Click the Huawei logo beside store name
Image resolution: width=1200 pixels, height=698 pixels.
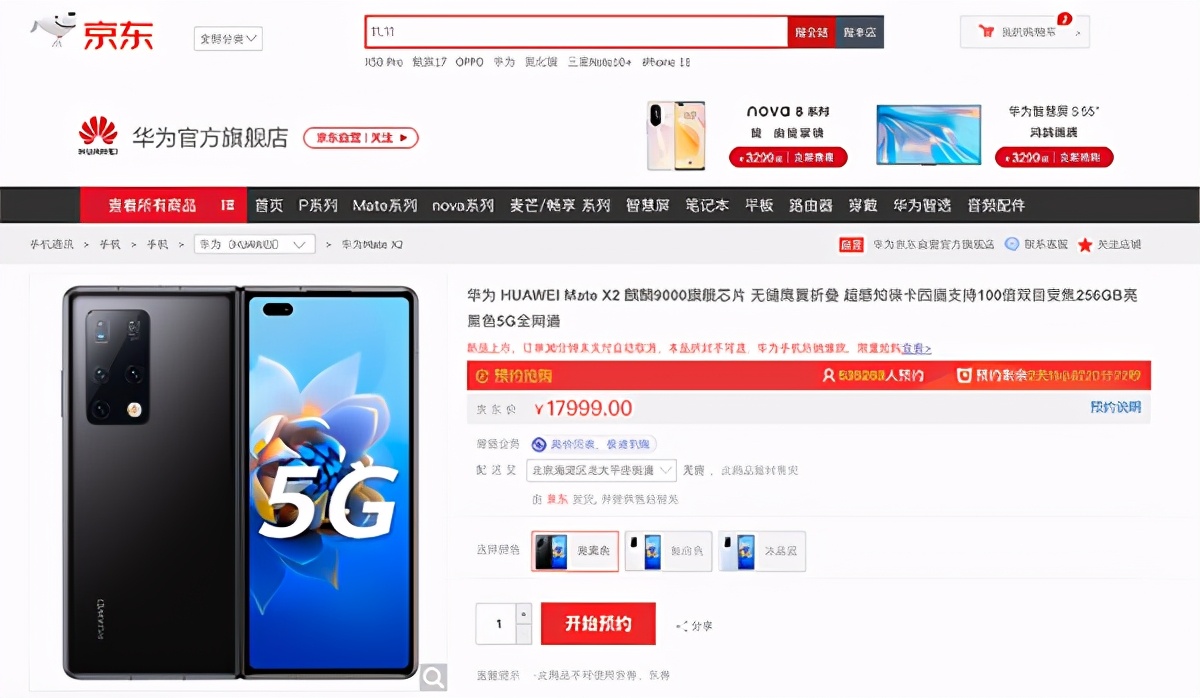point(98,136)
